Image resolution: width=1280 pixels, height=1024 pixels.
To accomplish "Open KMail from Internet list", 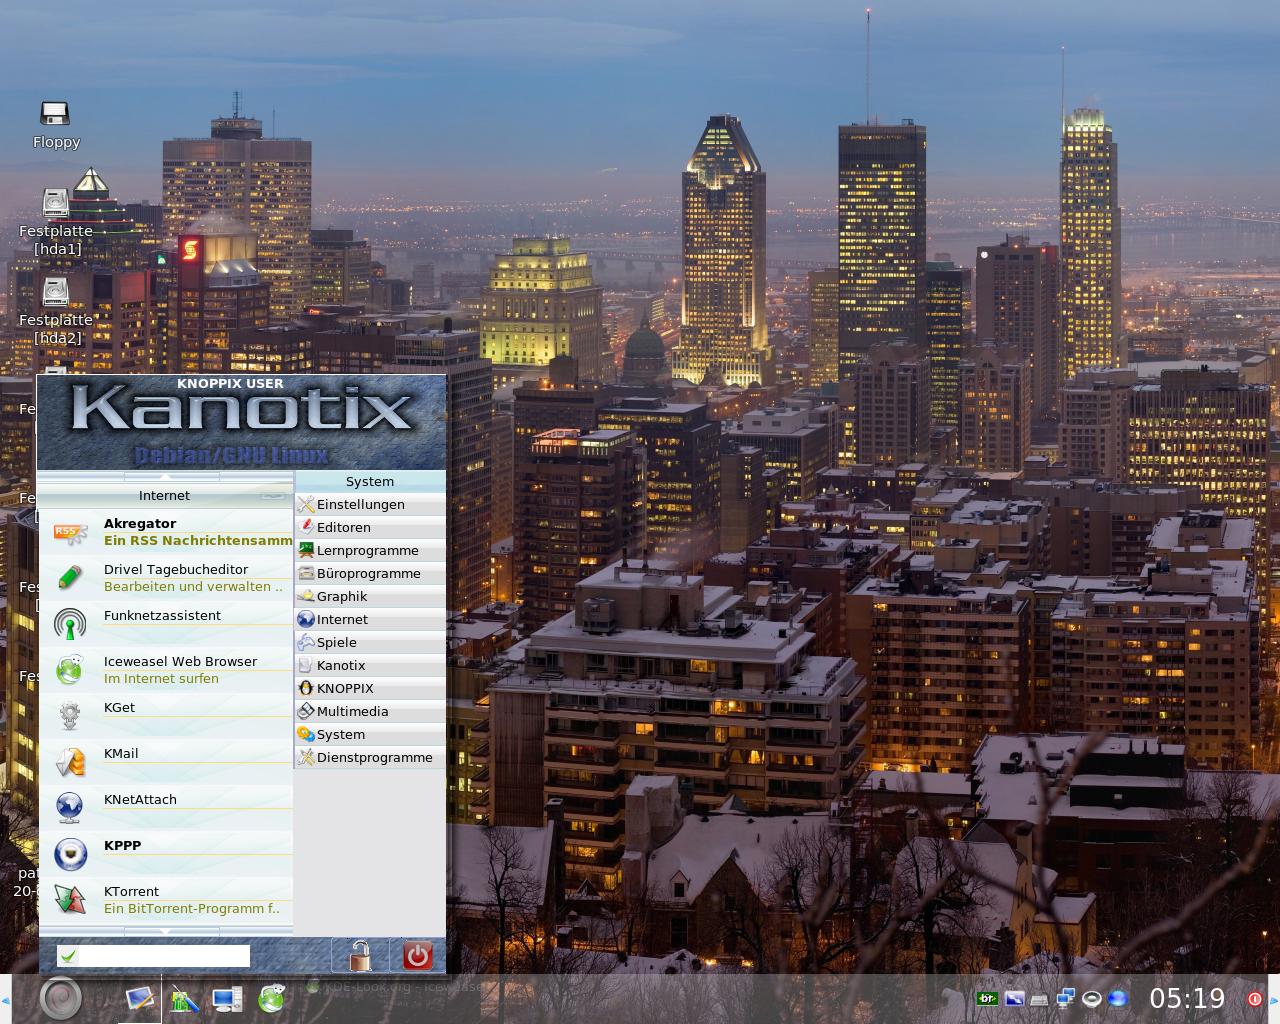I will 165,762.
